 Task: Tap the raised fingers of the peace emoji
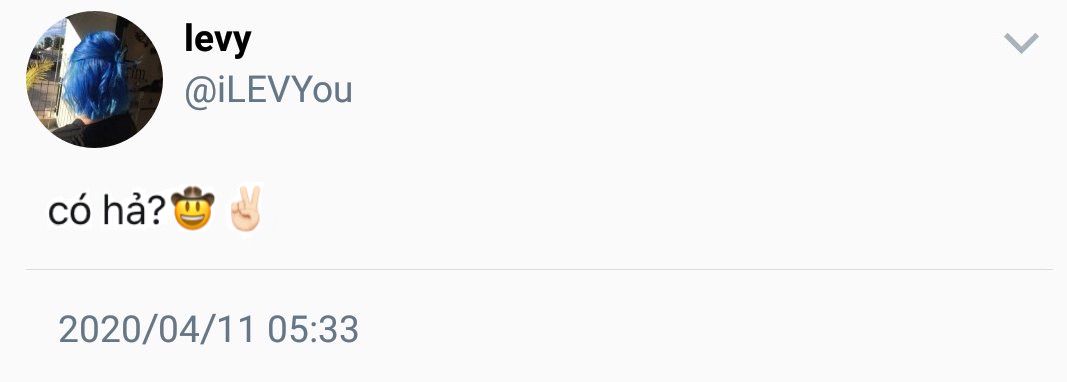pos(245,197)
